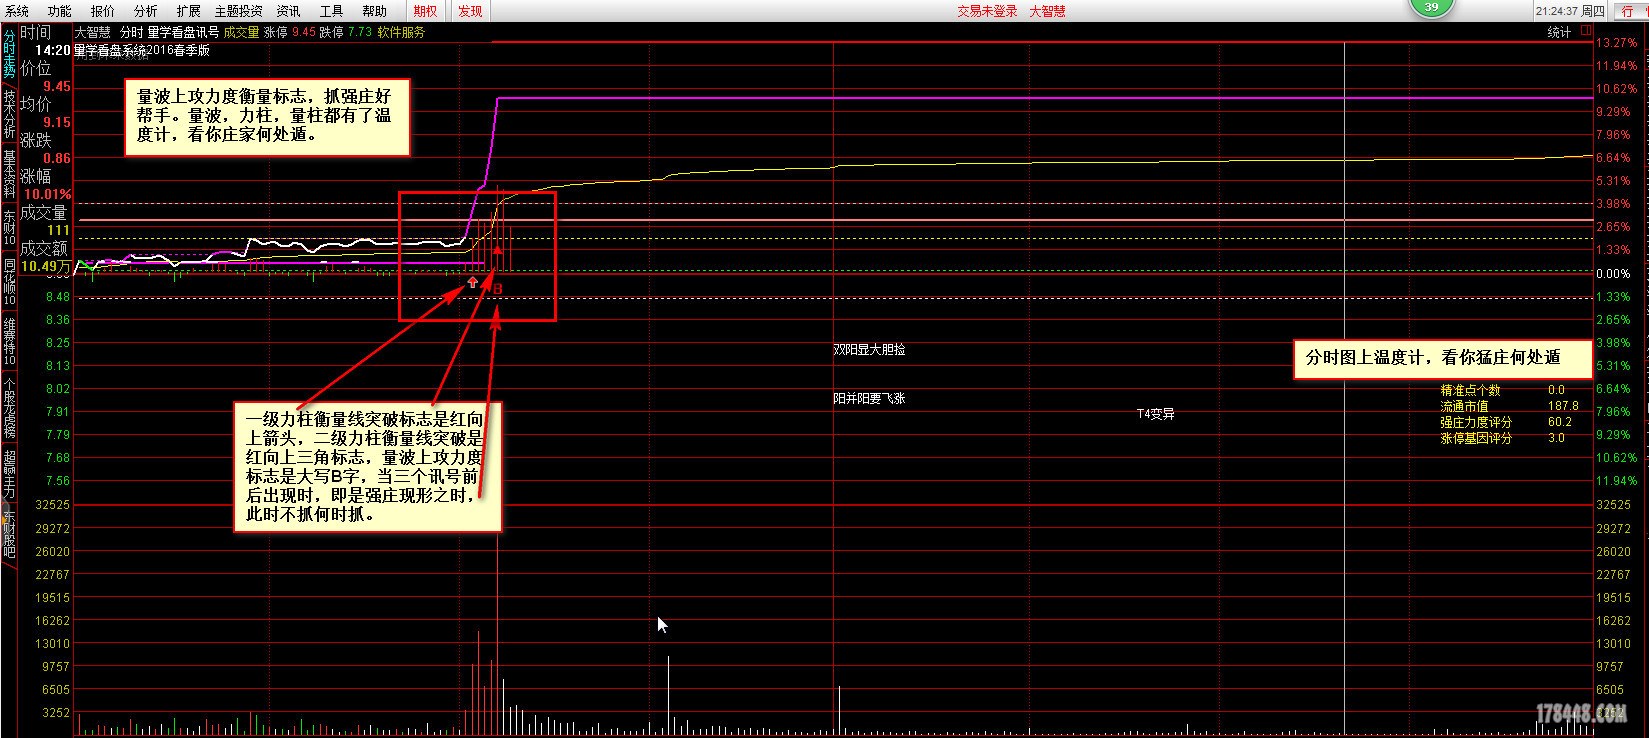
Task: Select the 个股龙虎榜 sidebar tab
Action: pos(9,406)
